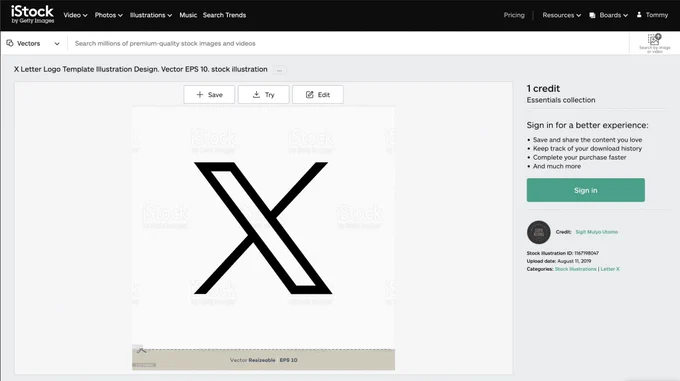Click the 'Essentials collection' text
This screenshot has height=381, width=680.
coord(561,100)
